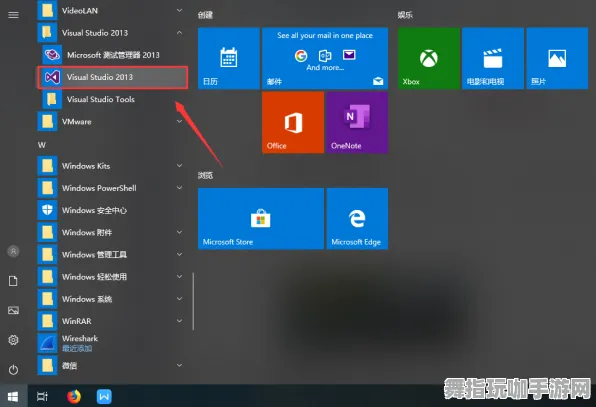
Task: Open the user account icon
Action: pos(13,251)
